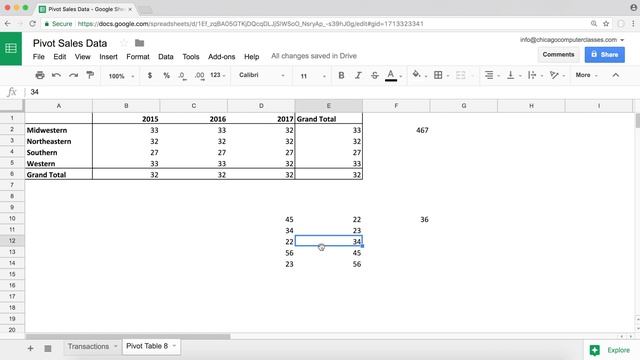
Task: Open the Explore panel
Action: point(610,350)
